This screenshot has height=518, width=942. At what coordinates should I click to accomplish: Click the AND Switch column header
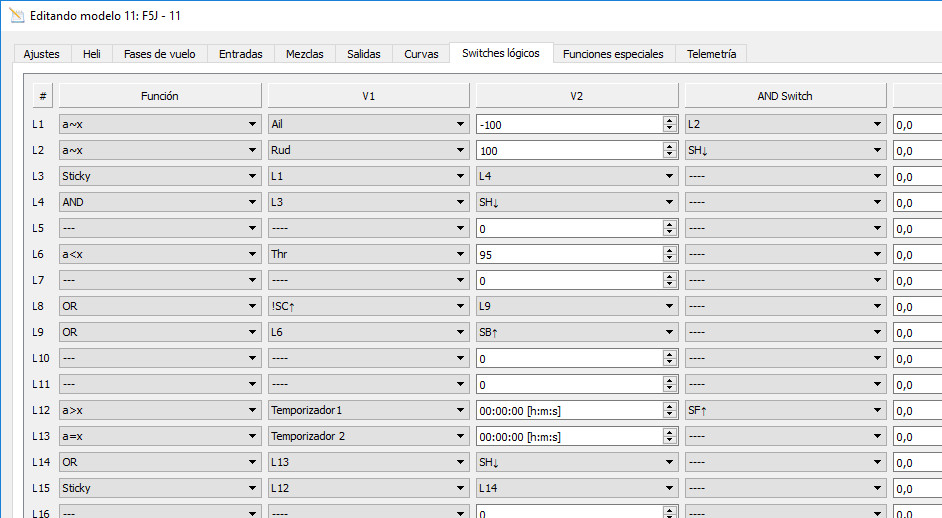(x=784, y=96)
